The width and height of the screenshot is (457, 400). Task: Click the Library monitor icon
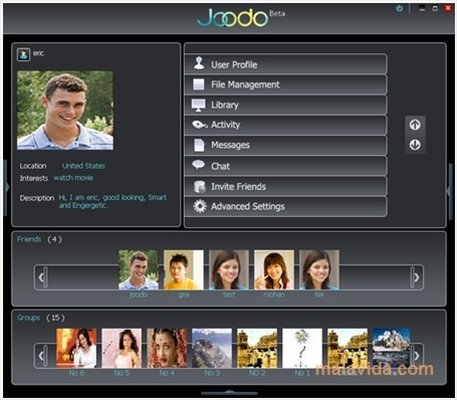(x=198, y=105)
